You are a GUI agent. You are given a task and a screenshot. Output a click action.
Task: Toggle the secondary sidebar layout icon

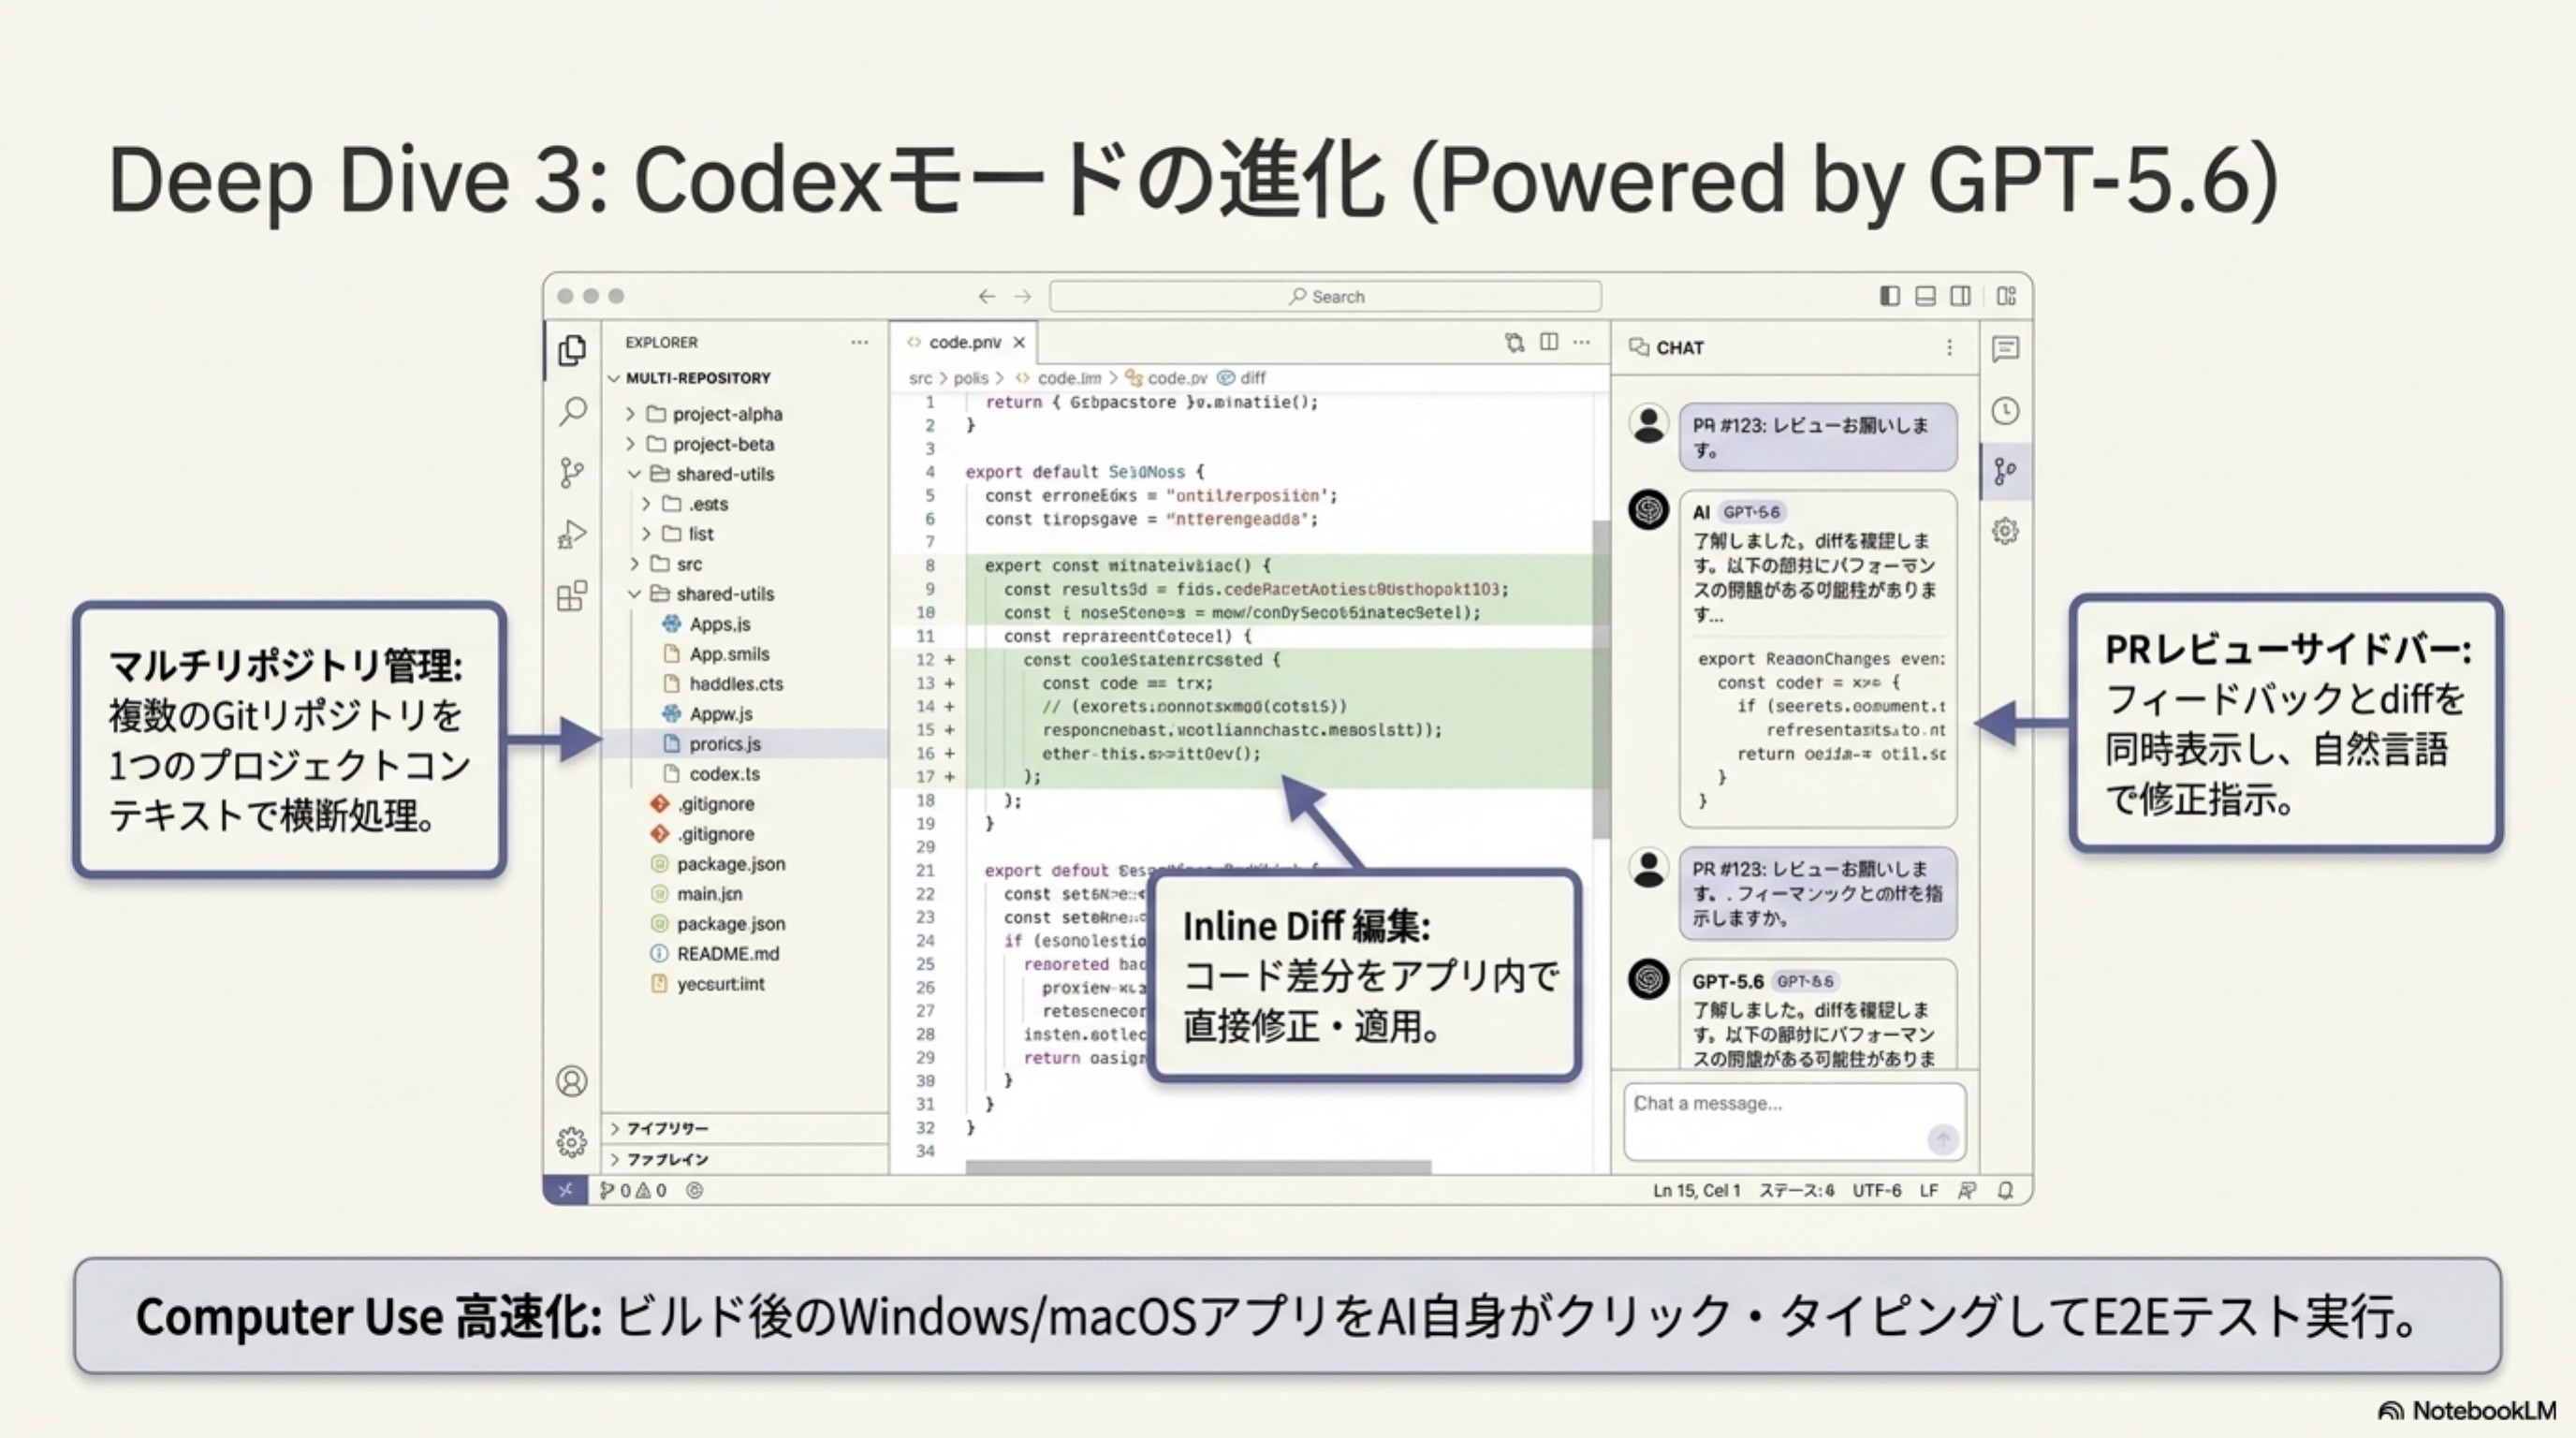(x=1961, y=296)
